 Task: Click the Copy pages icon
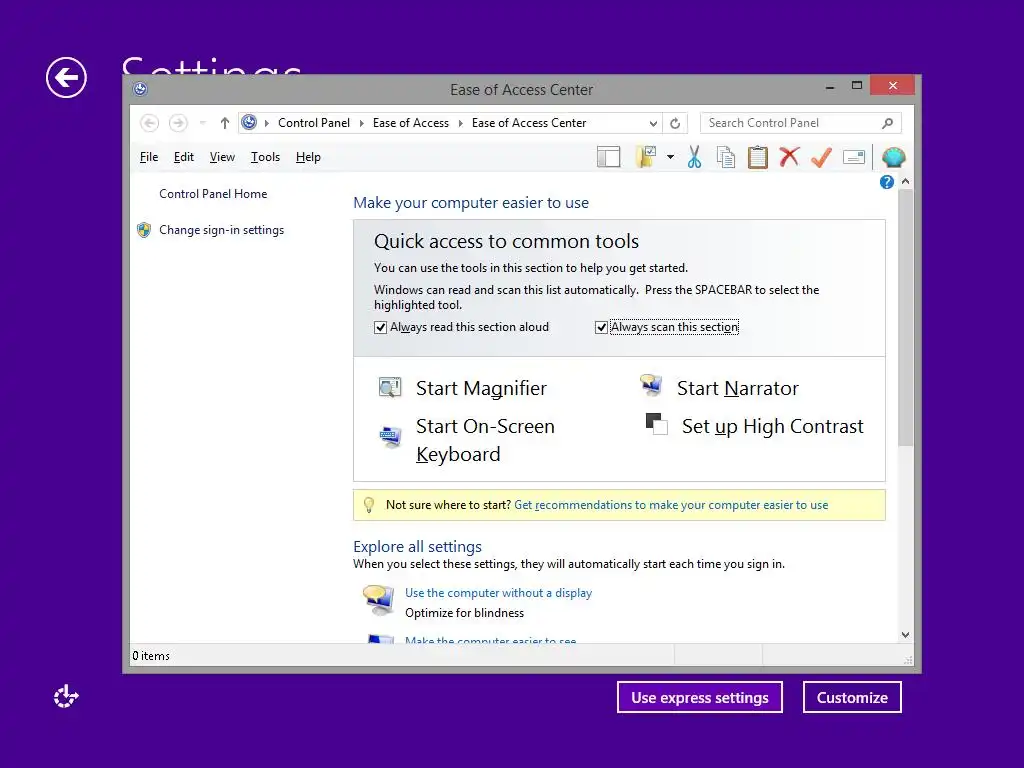coord(726,157)
